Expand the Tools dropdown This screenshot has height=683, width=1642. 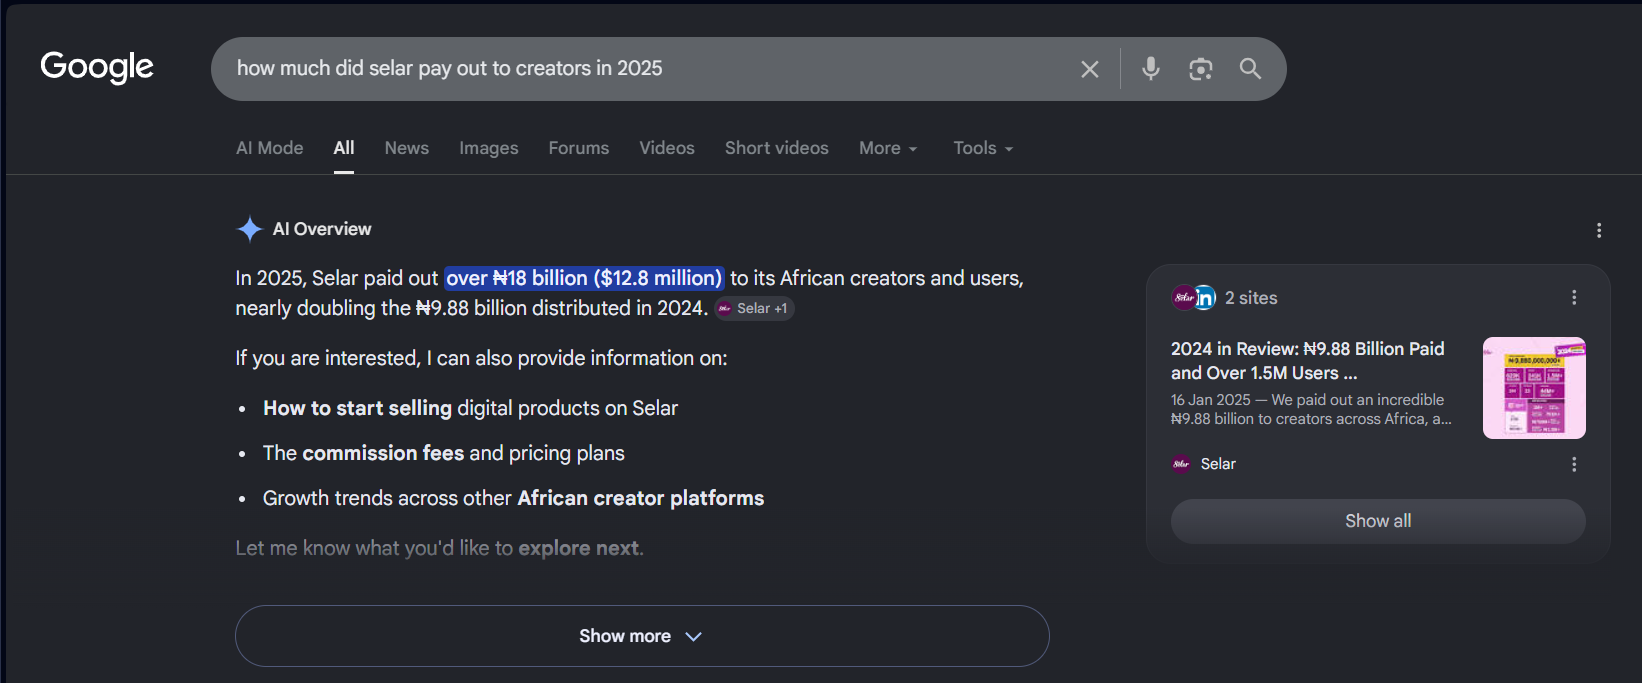[983, 148]
